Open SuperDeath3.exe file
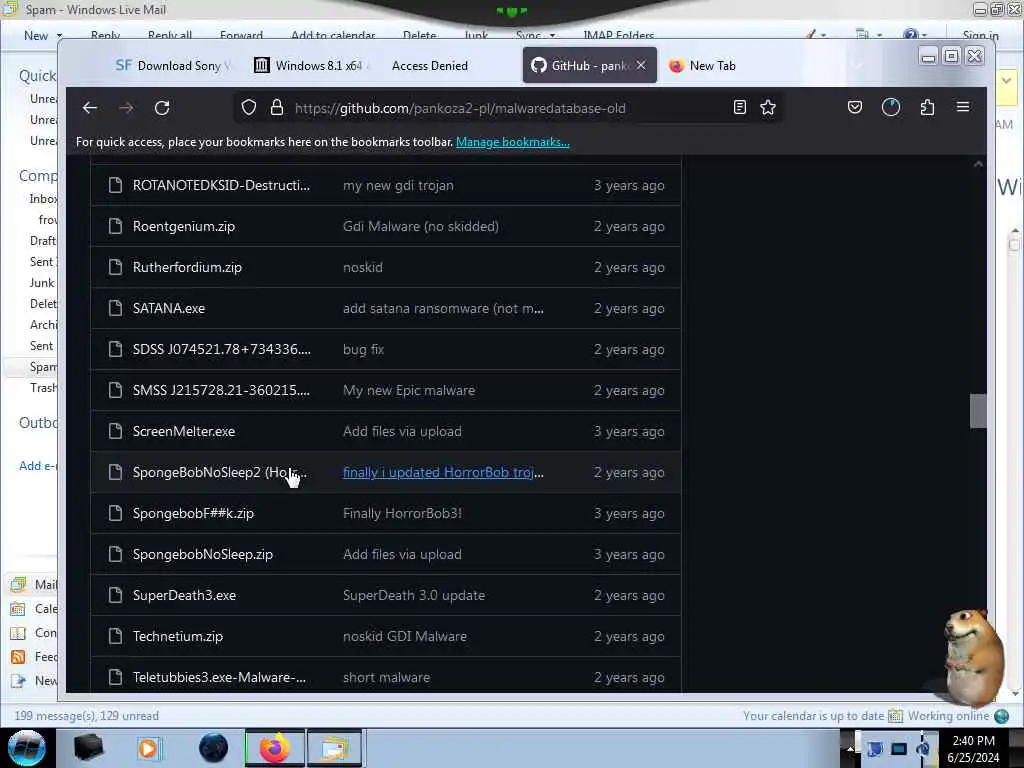The image size is (1024, 768). coord(184,596)
